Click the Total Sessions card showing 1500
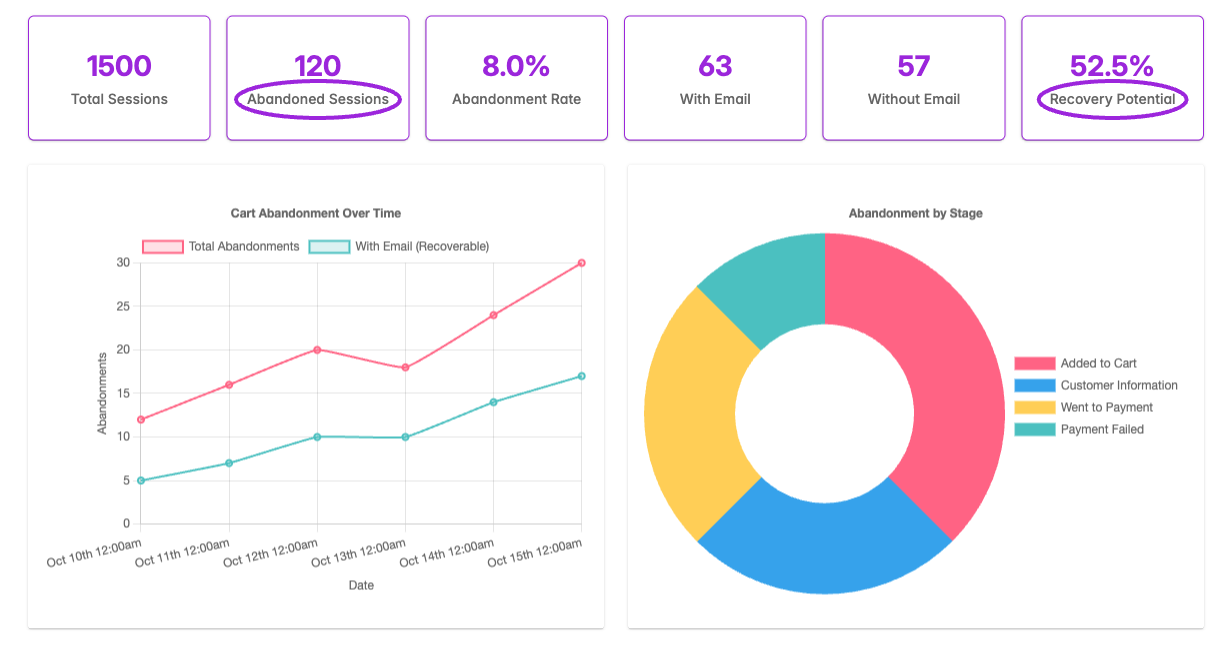This screenshot has width=1230, height=660. (x=119, y=78)
